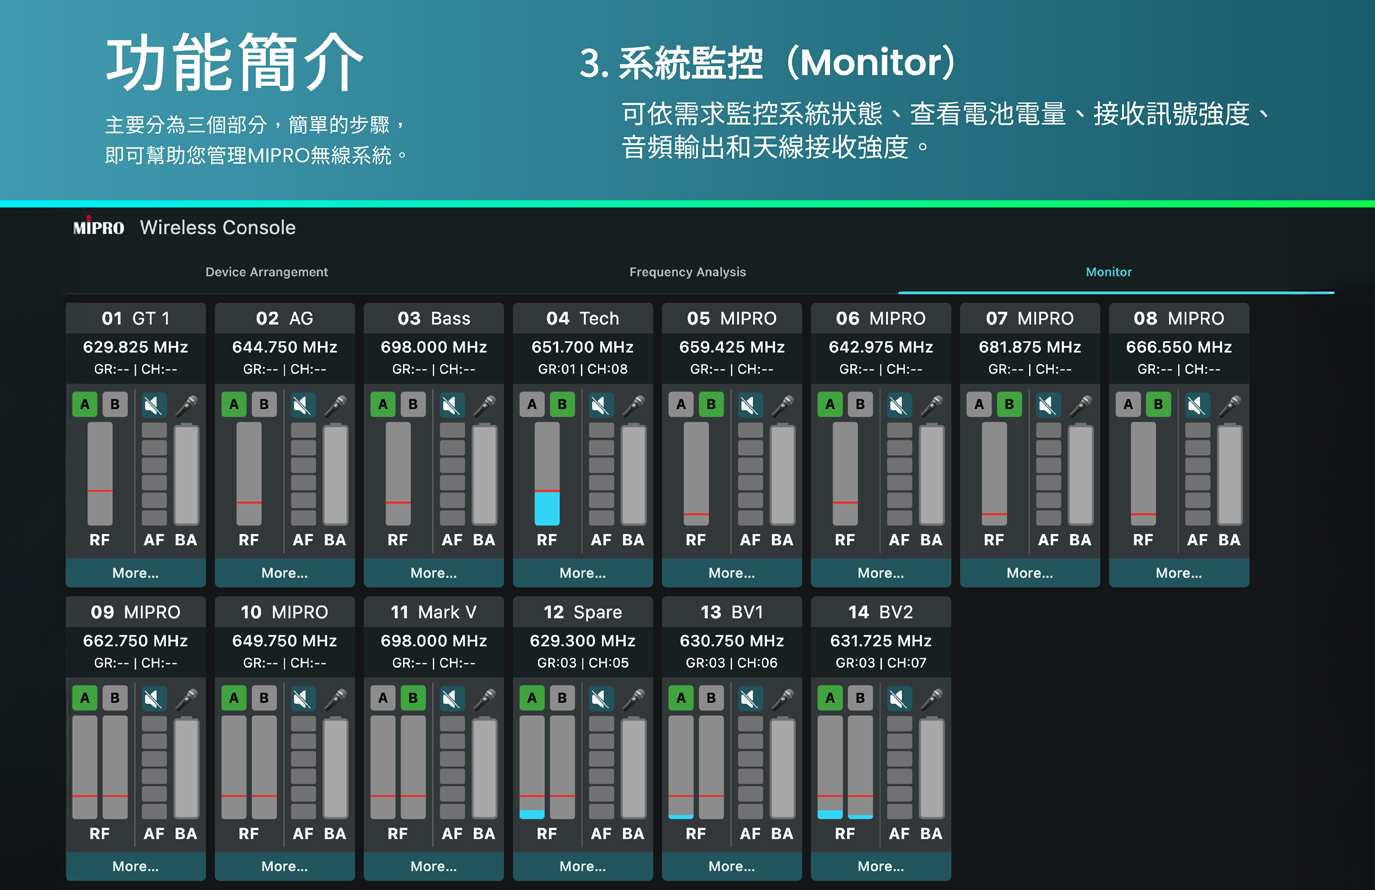Click the microphone icon on channel 02 AG
Image resolution: width=1375 pixels, height=890 pixels.
(x=335, y=405)
